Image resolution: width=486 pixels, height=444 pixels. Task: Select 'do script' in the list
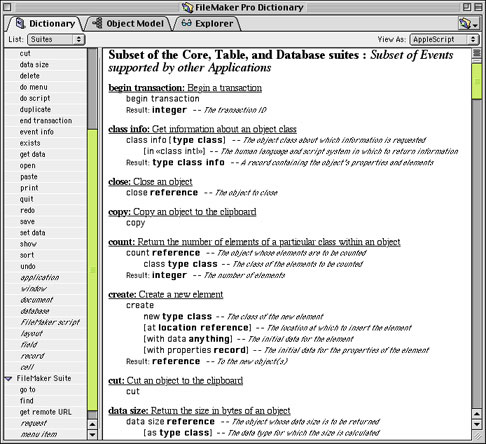coord(35,98)
